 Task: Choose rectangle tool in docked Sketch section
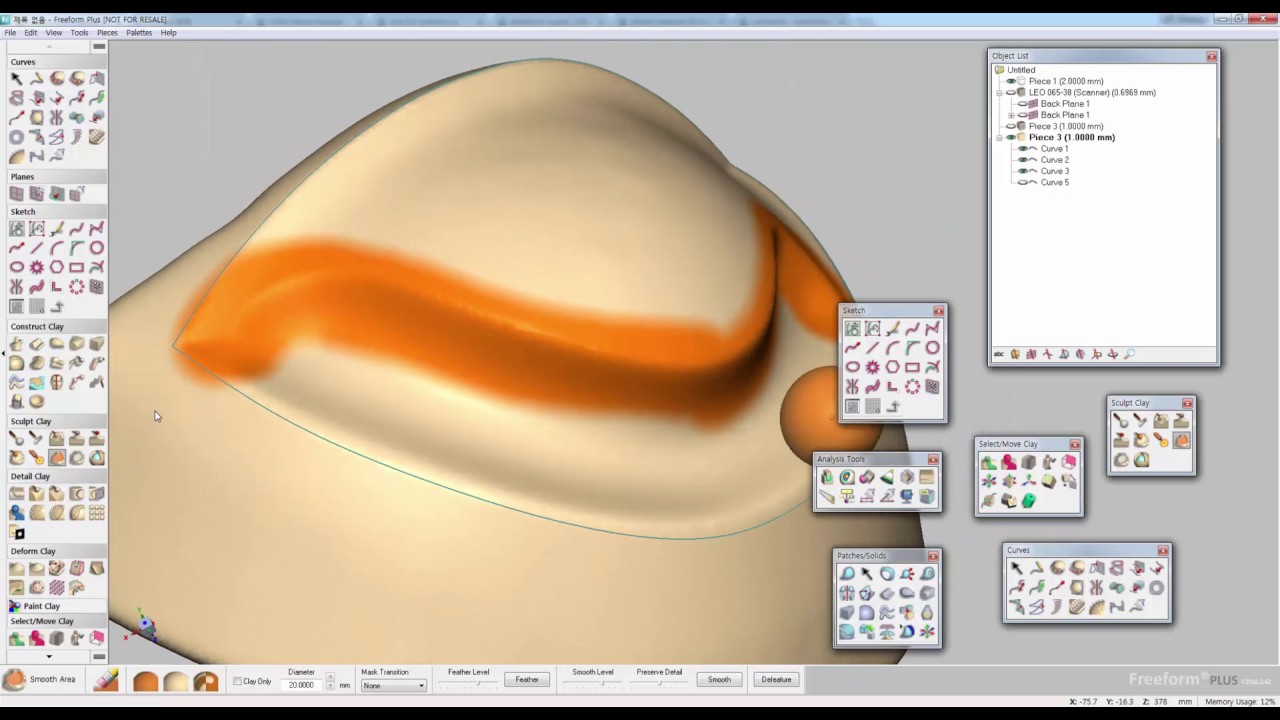pos(77,267)
